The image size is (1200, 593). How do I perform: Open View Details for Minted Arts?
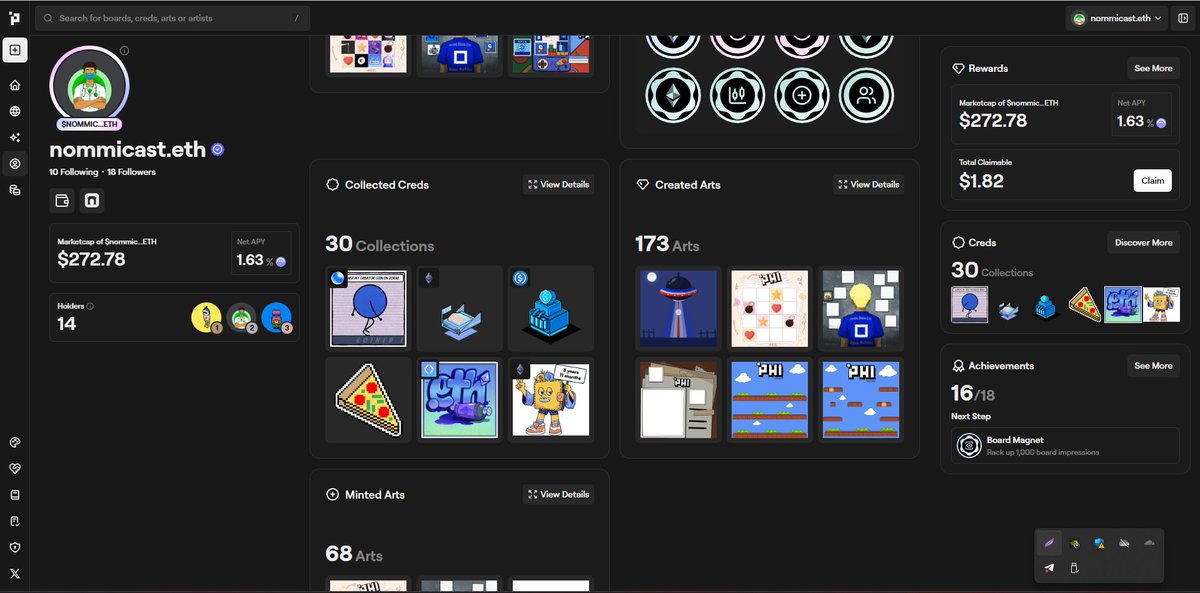(558, 494)
